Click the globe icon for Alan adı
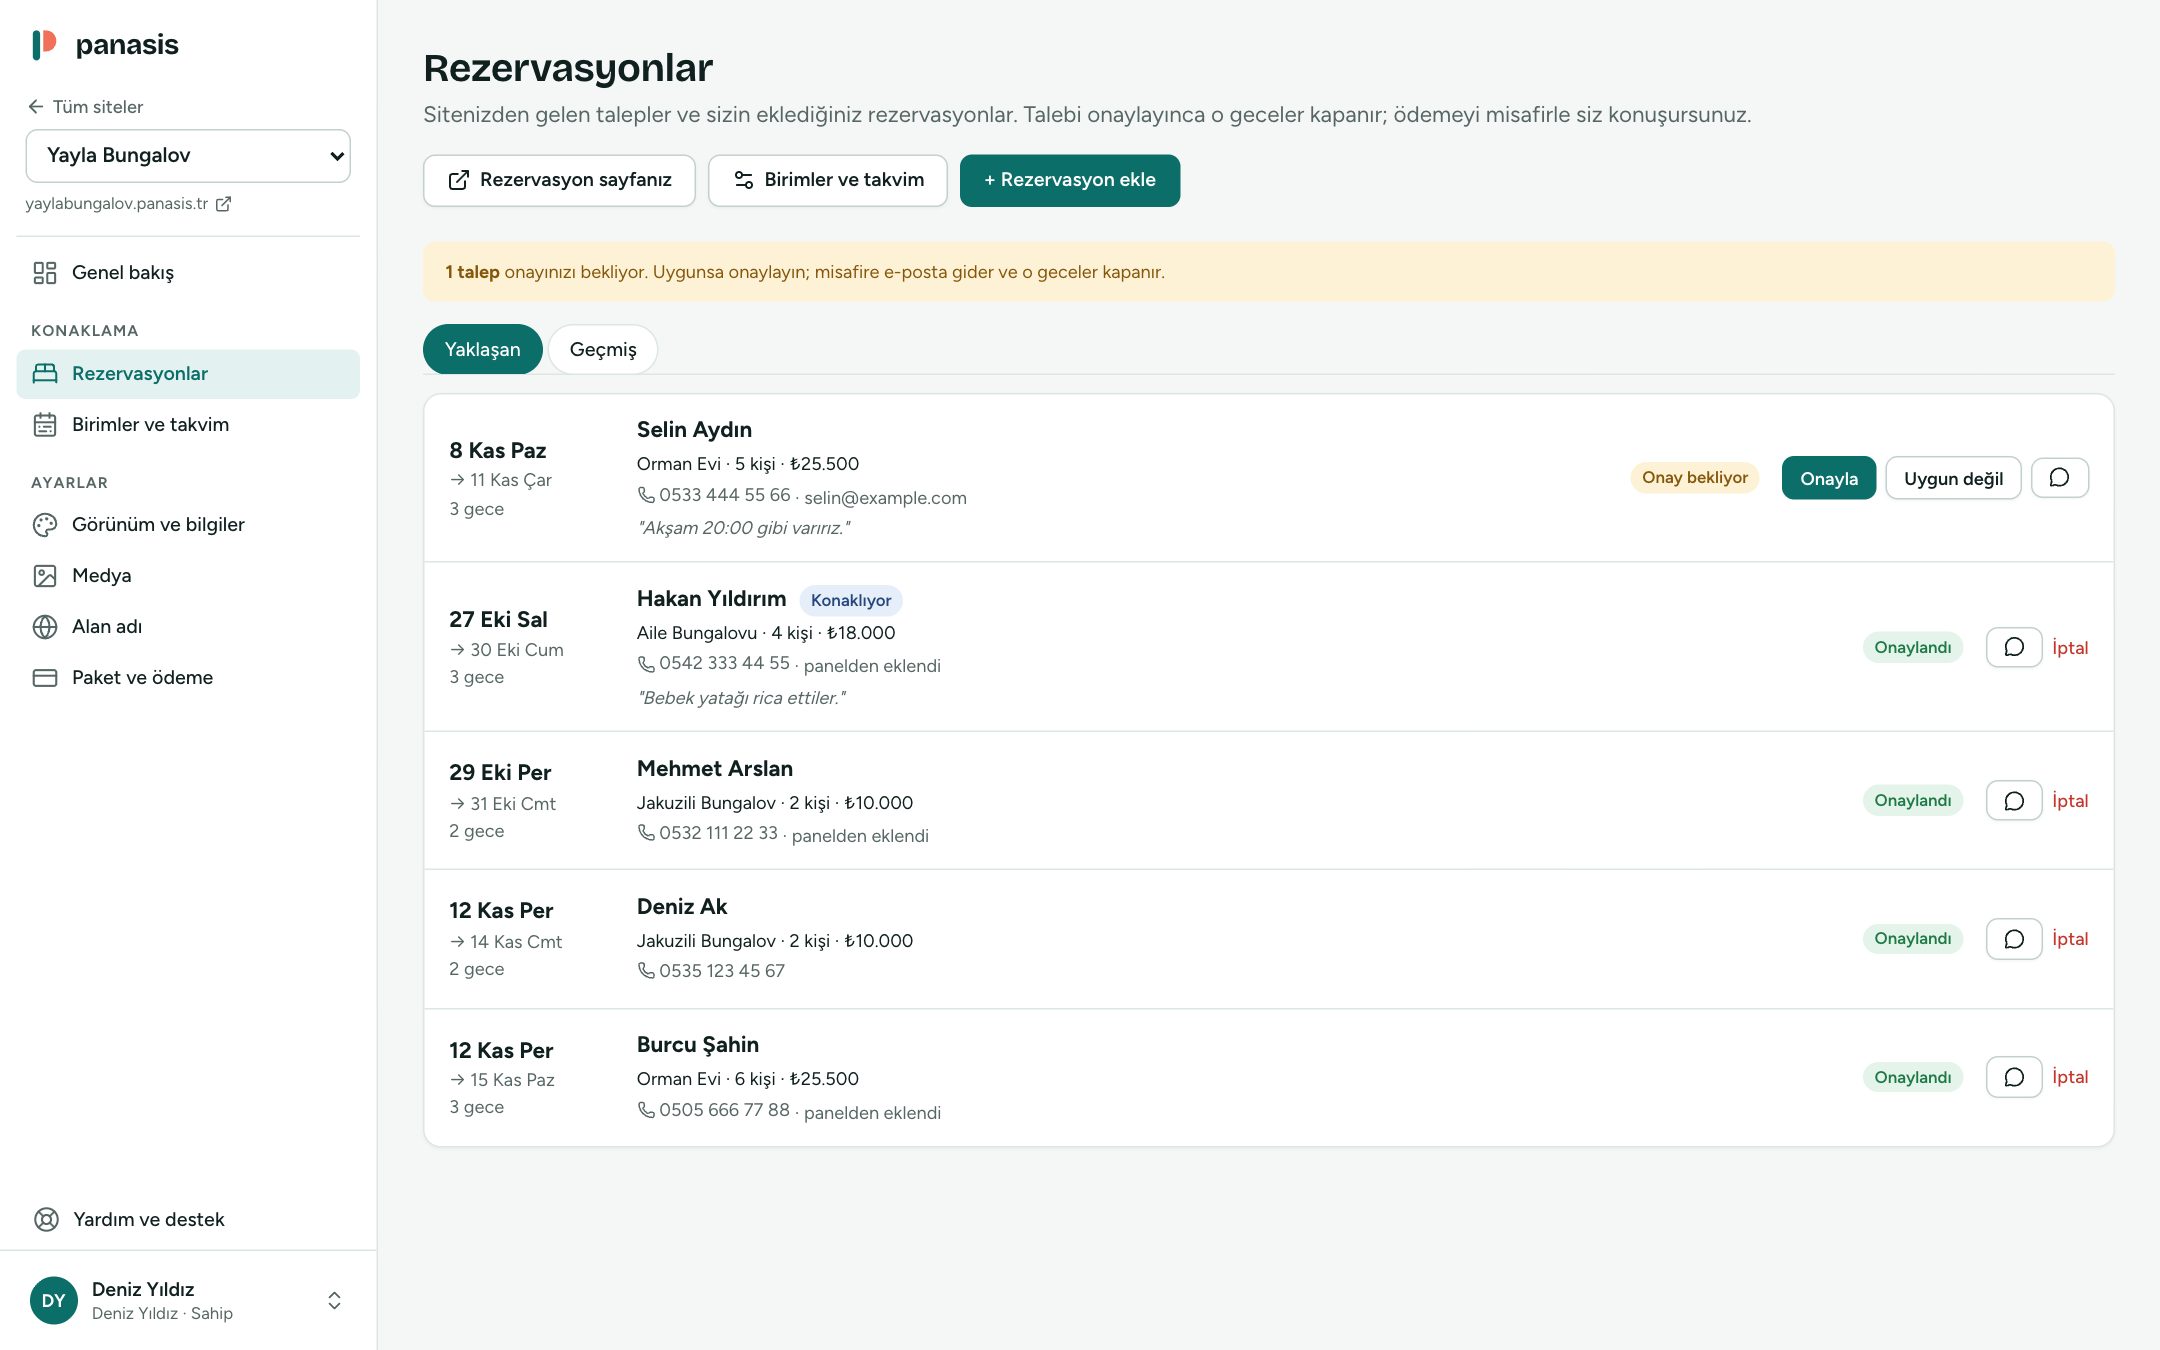Screen dimensions: 2160x1350 (x=45, y=627)
